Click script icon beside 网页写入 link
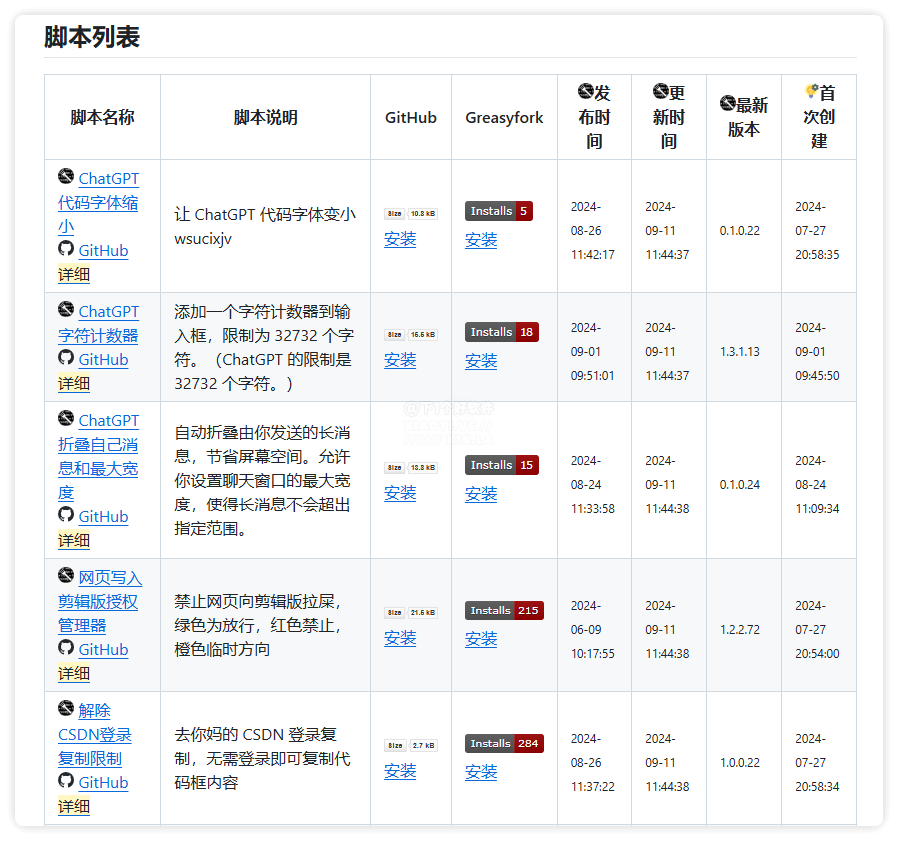Image resolution: width=898 pixels, height=841 pixels. [x=66, y=575]
